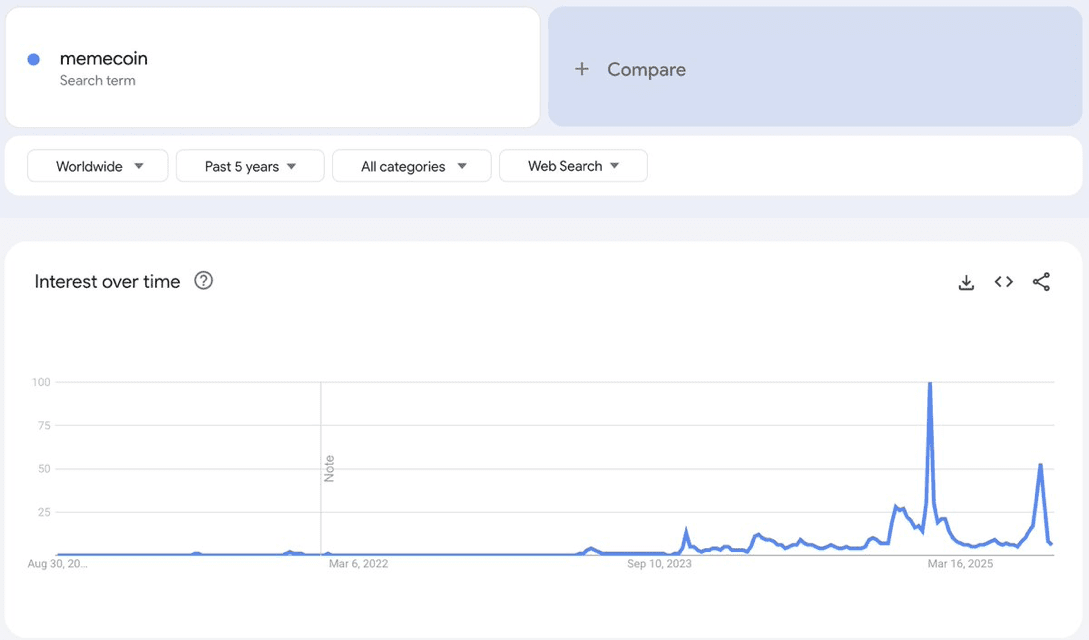Click the second peak near value 50
Viewport: 1089px width, 640px height.
(x=1040, y=464)
